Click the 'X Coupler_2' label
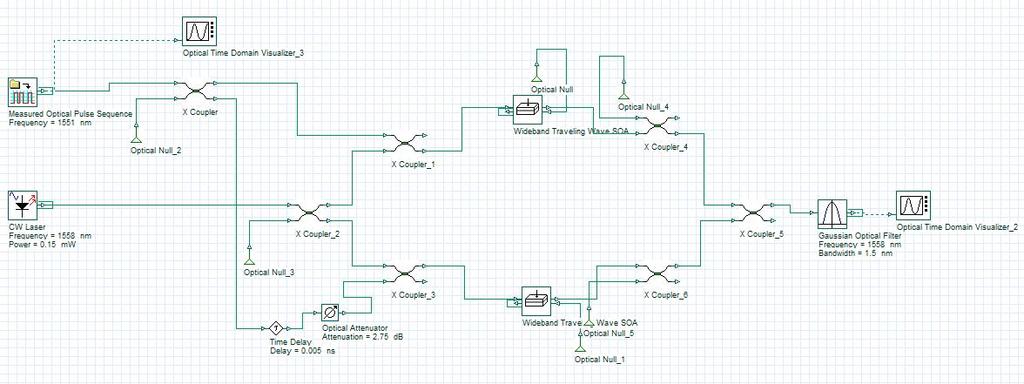1024x384 pixels. (317, 233)
